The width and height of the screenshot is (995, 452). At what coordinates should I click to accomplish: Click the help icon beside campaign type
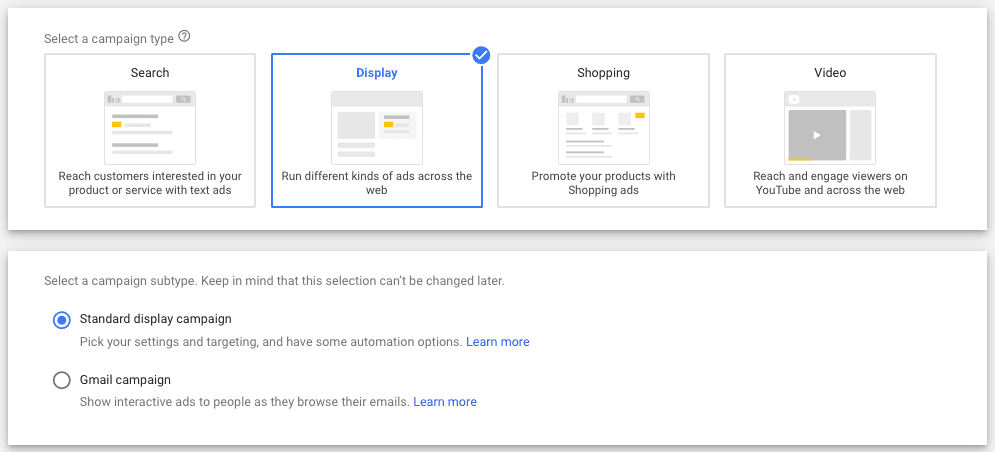click(x=184, y=38)
